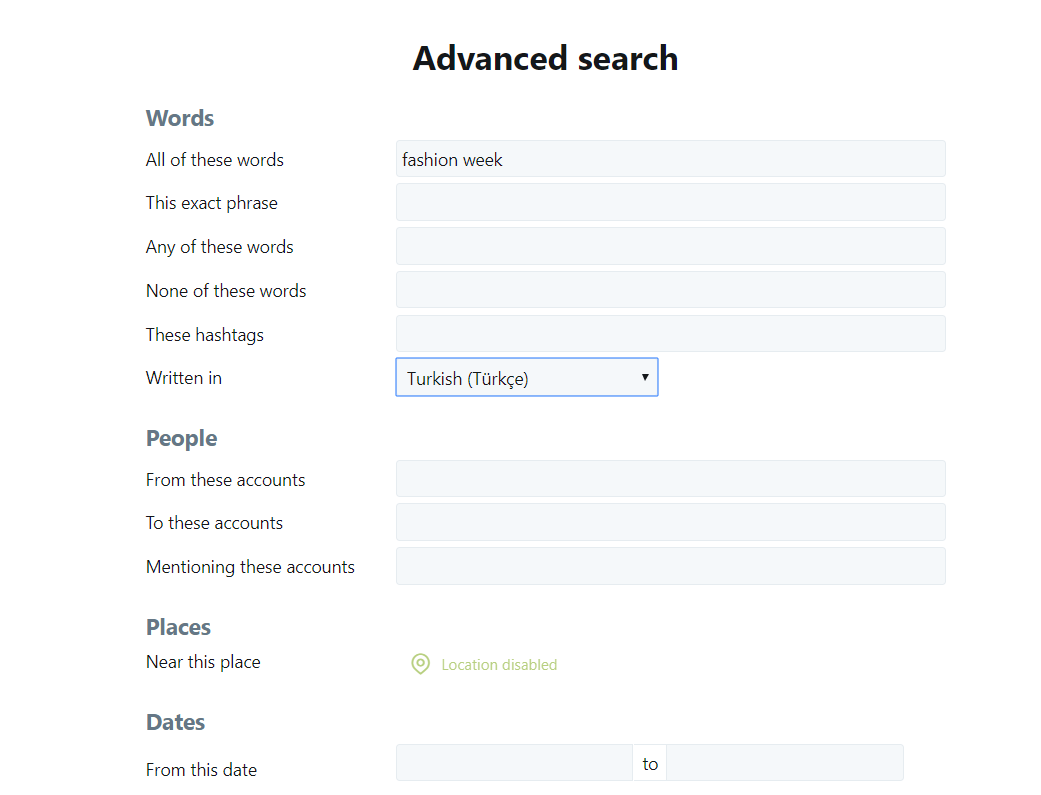Click the Advanced search heading
The image size is (1041, 795).
pos(545,58)
